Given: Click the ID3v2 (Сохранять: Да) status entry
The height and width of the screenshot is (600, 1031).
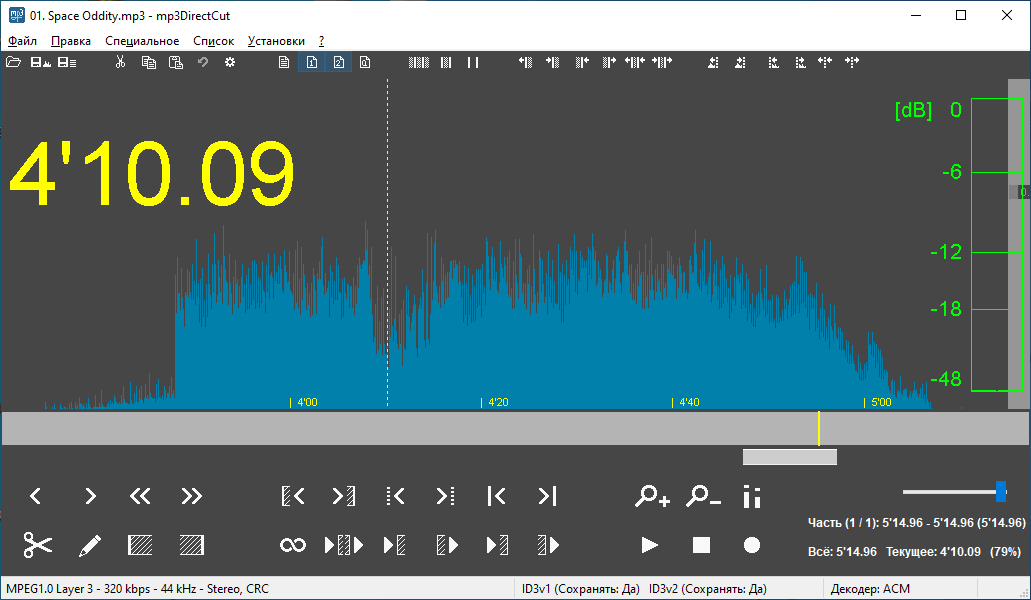Looking at the screenshot, I should point(707,589).
